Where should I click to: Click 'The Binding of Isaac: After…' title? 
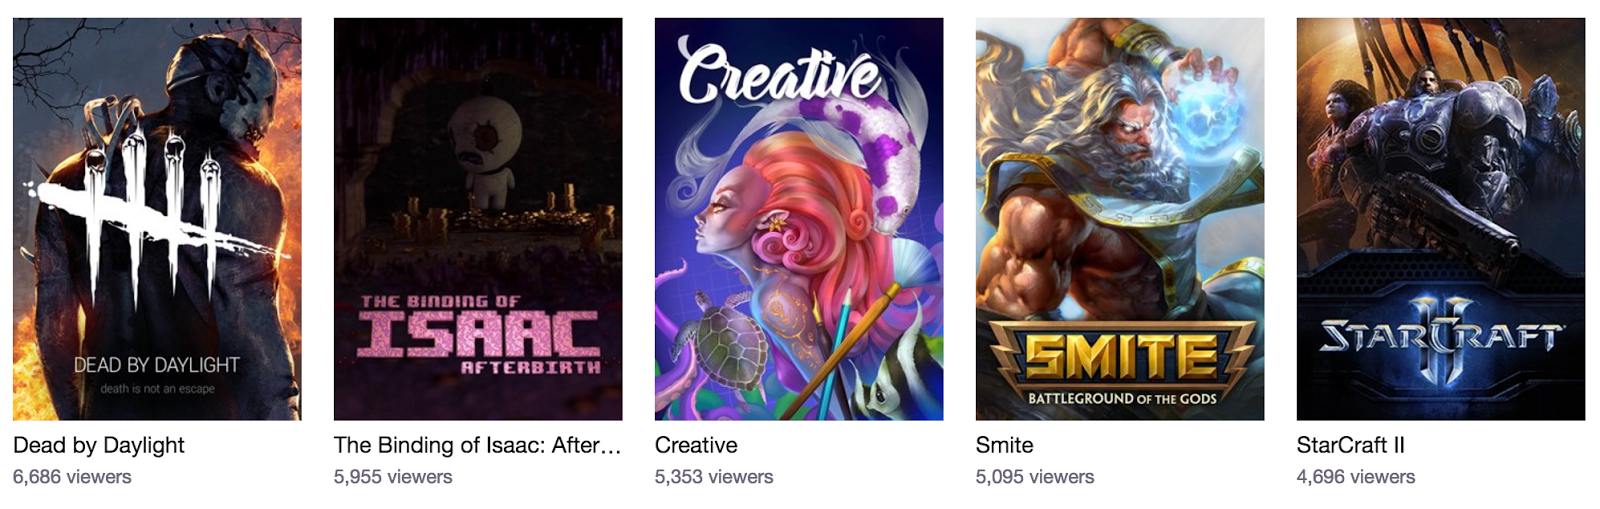[478, 446]
